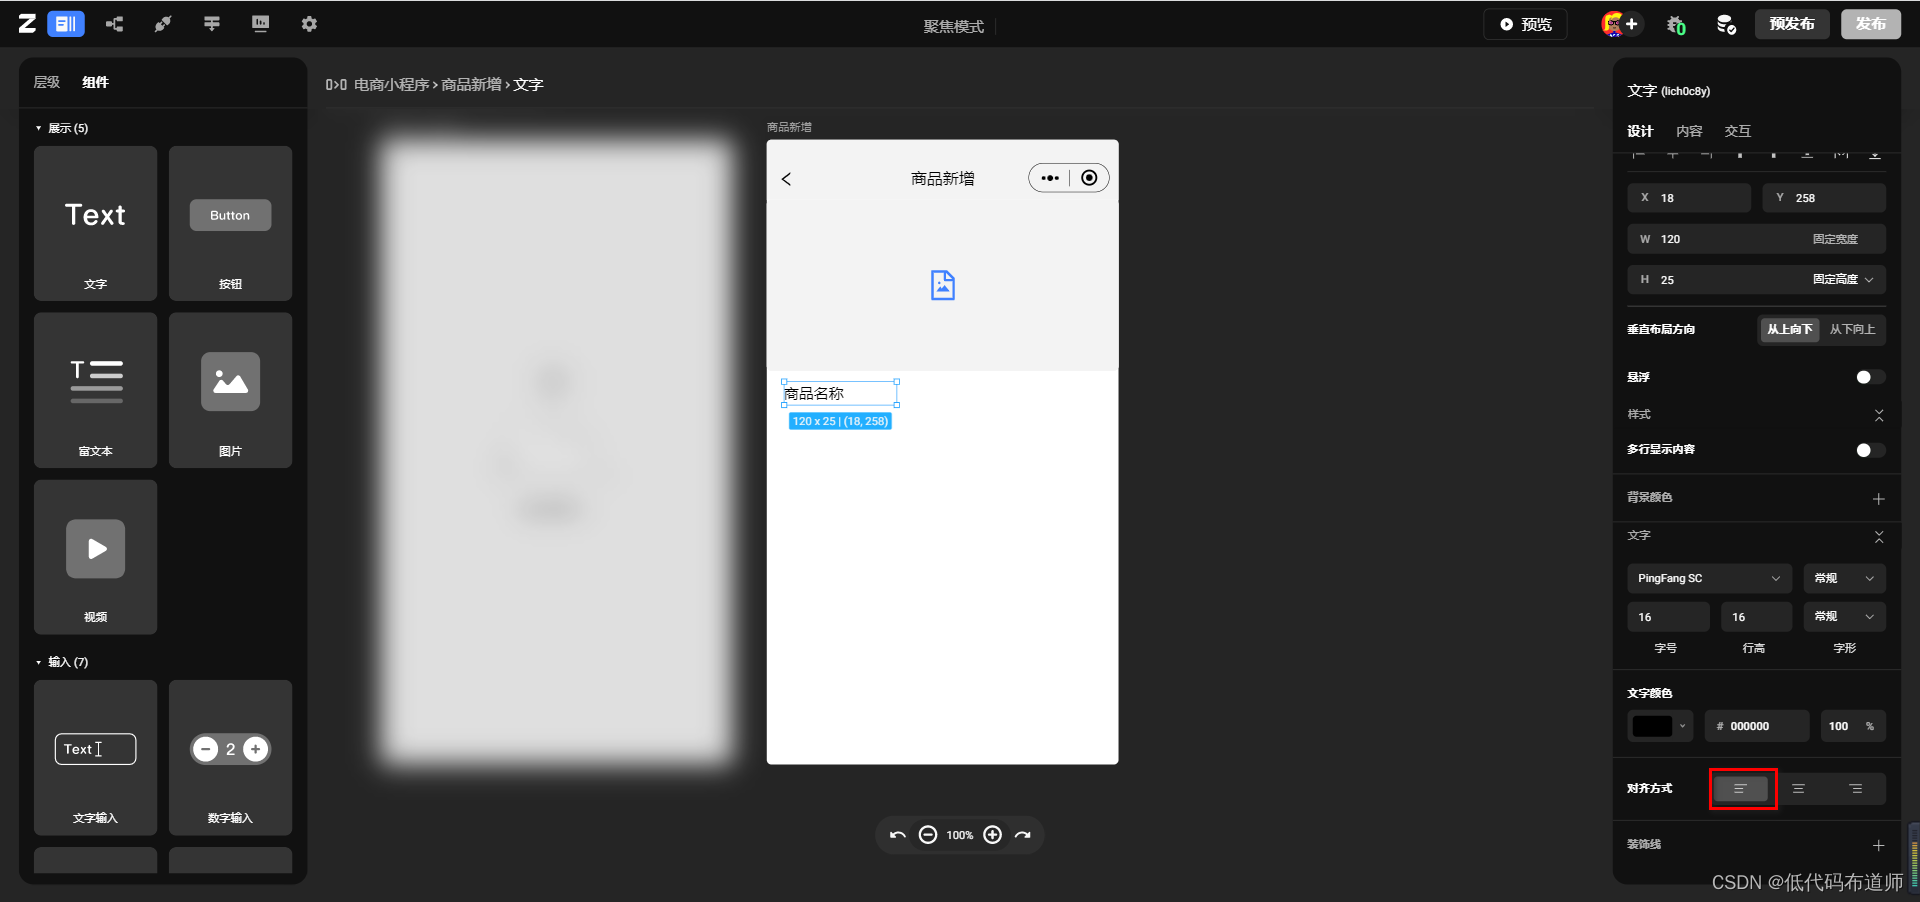Image resolution: width=1920 pixels, height=902 pixels.
Task: Switch to the 层级 tab
Action: click(47, 82)
